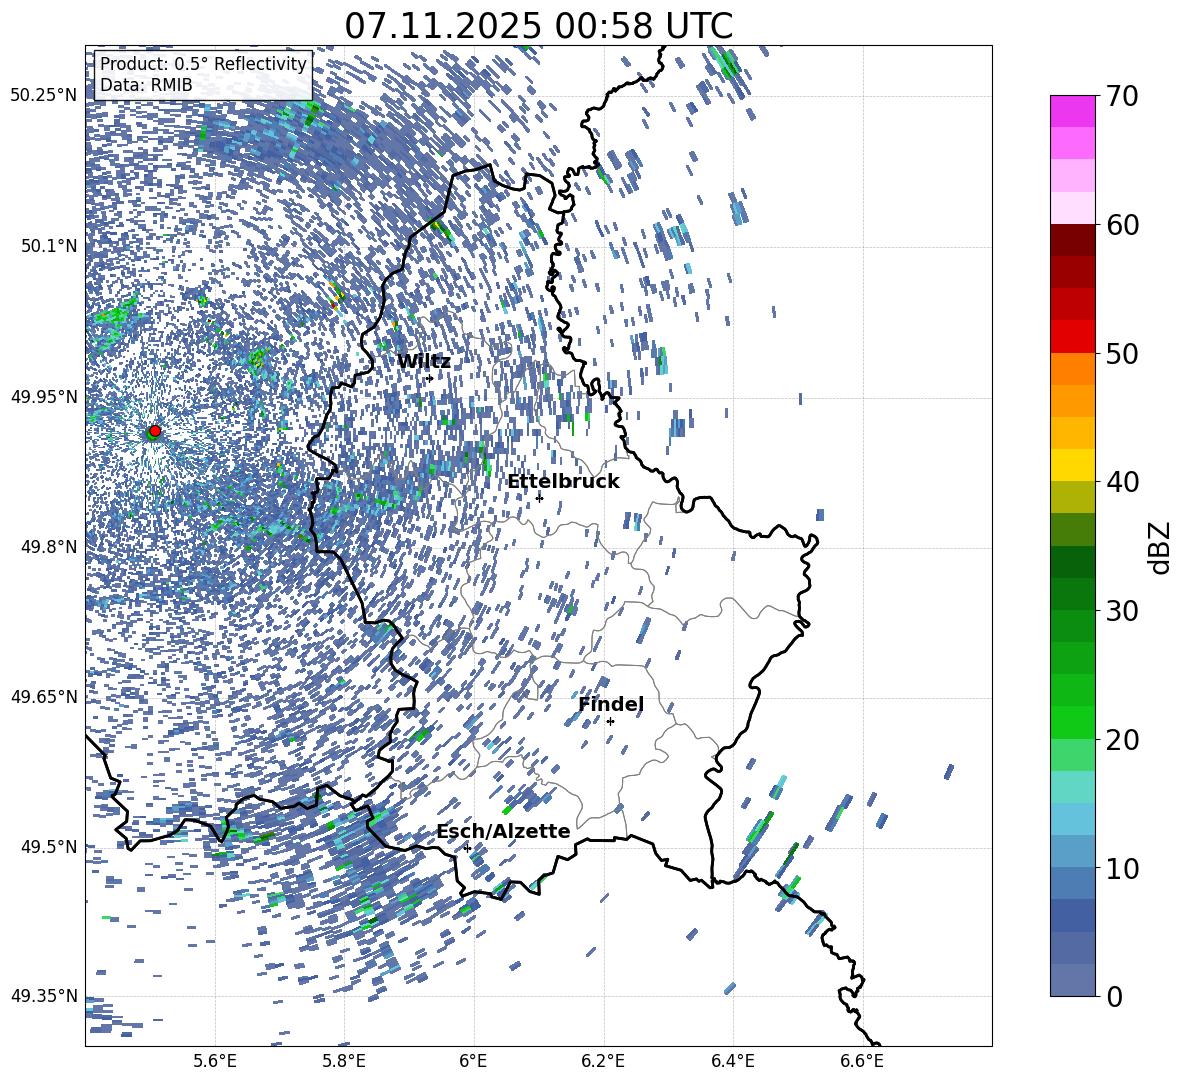Click the 49.65°N latitude label
1184x1081 pixels.
(x=44, y=696)
